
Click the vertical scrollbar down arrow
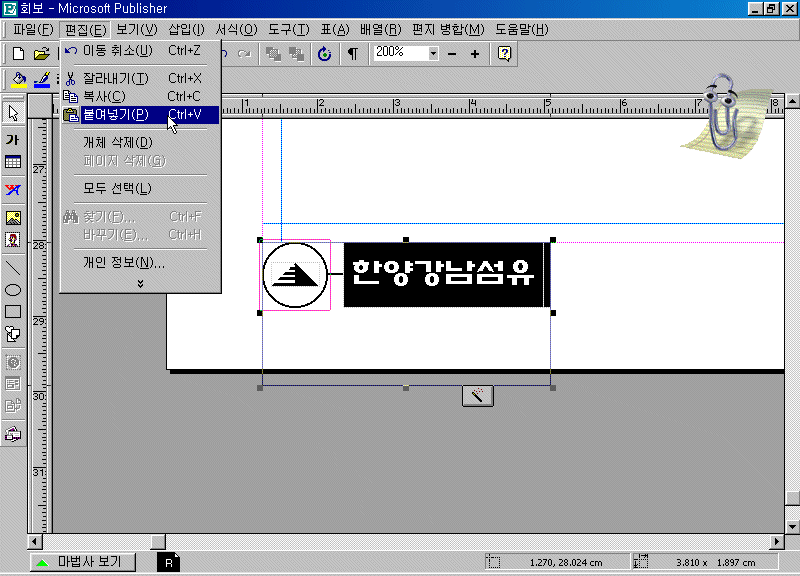[792, 527]
